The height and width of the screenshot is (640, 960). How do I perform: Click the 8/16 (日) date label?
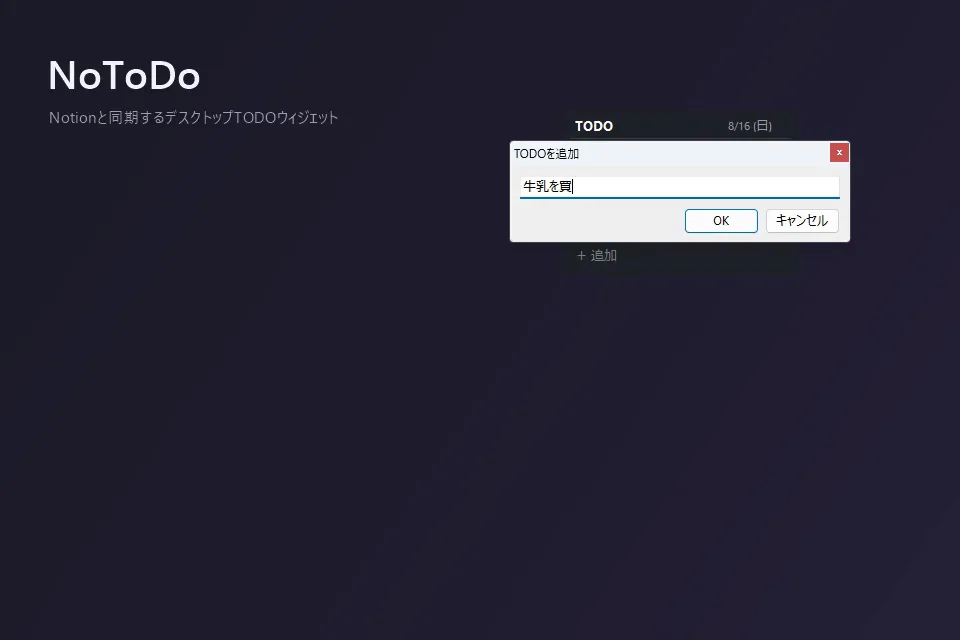coord(749,126)
